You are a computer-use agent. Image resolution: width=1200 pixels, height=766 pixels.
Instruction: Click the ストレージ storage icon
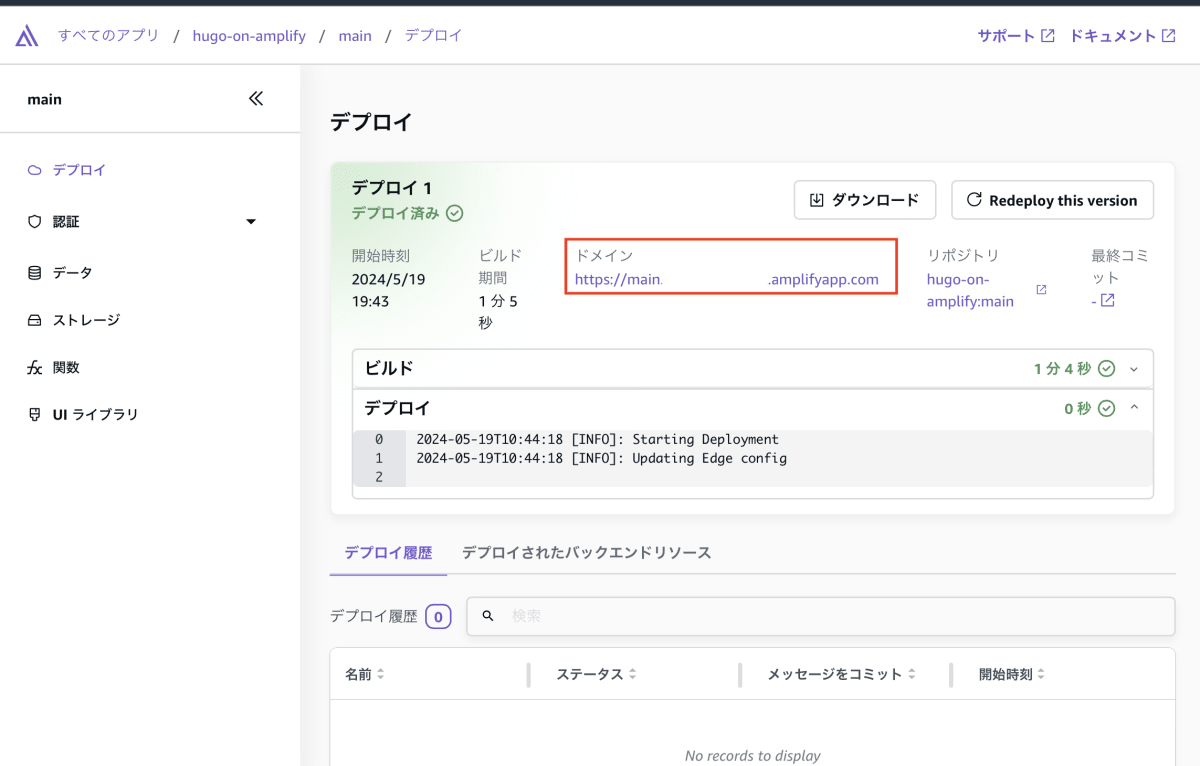point(35,320)
